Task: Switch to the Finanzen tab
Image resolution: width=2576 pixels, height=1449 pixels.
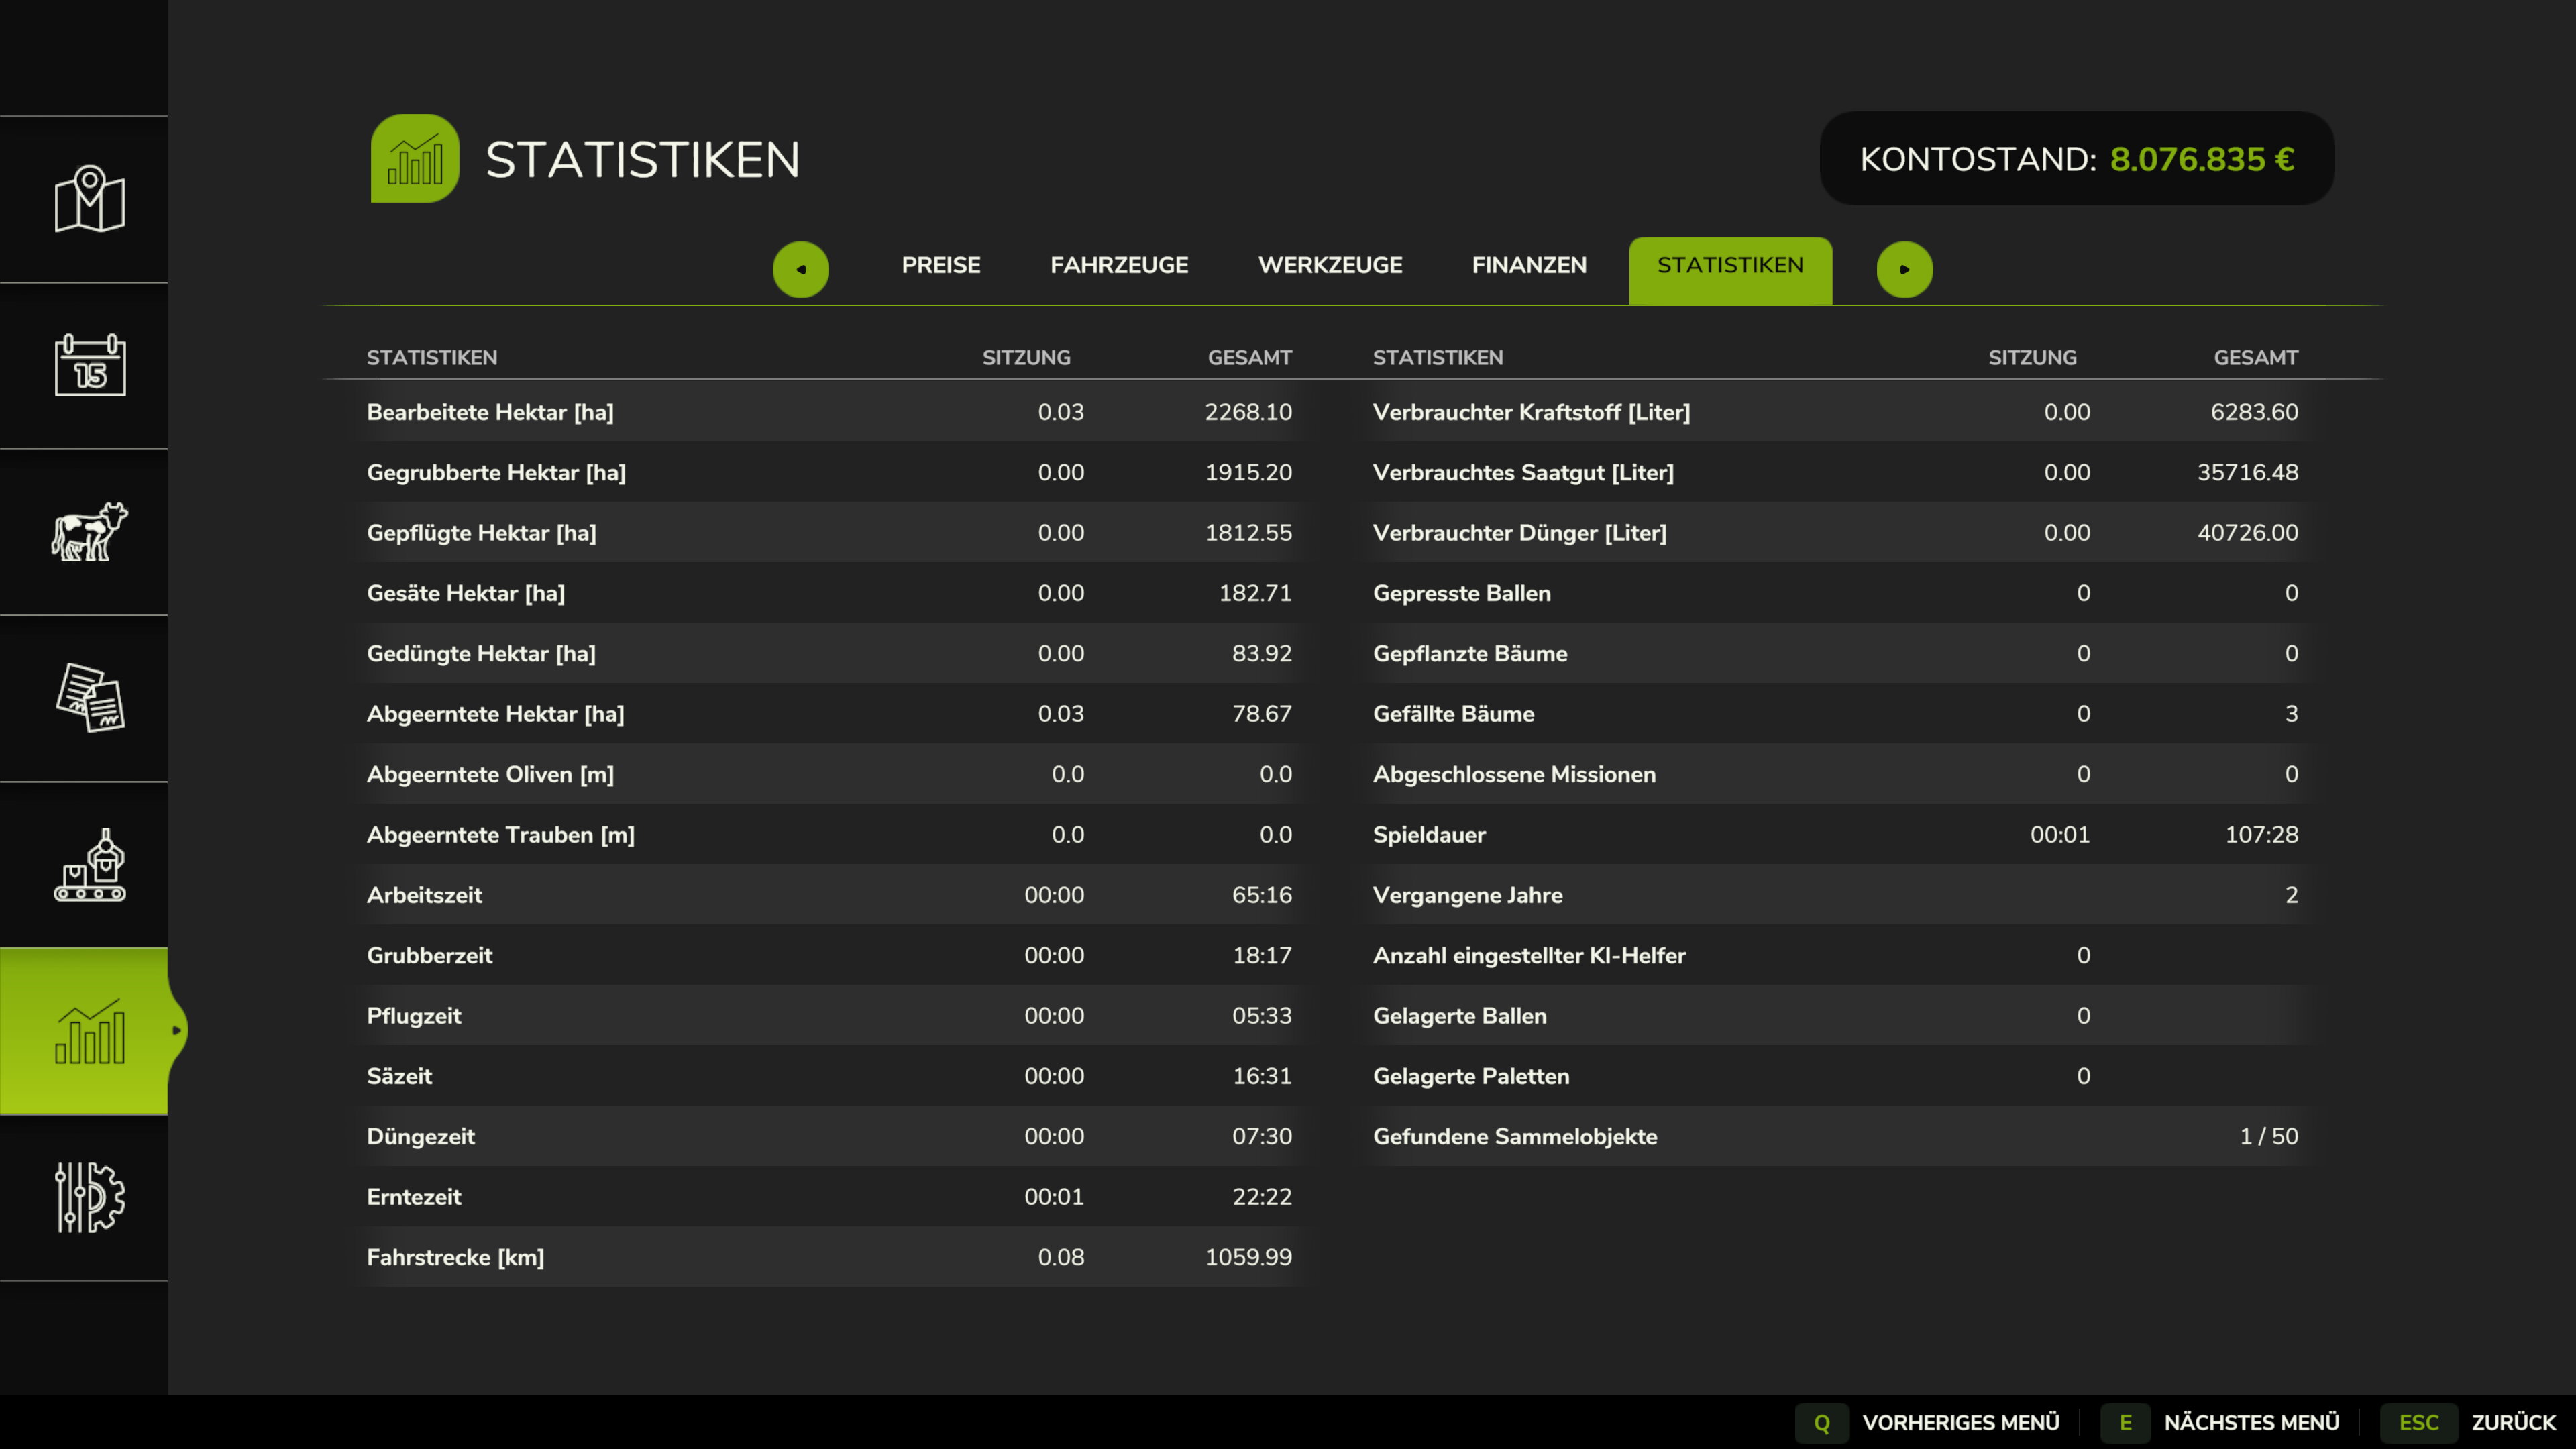Action: click(1529, 265)
